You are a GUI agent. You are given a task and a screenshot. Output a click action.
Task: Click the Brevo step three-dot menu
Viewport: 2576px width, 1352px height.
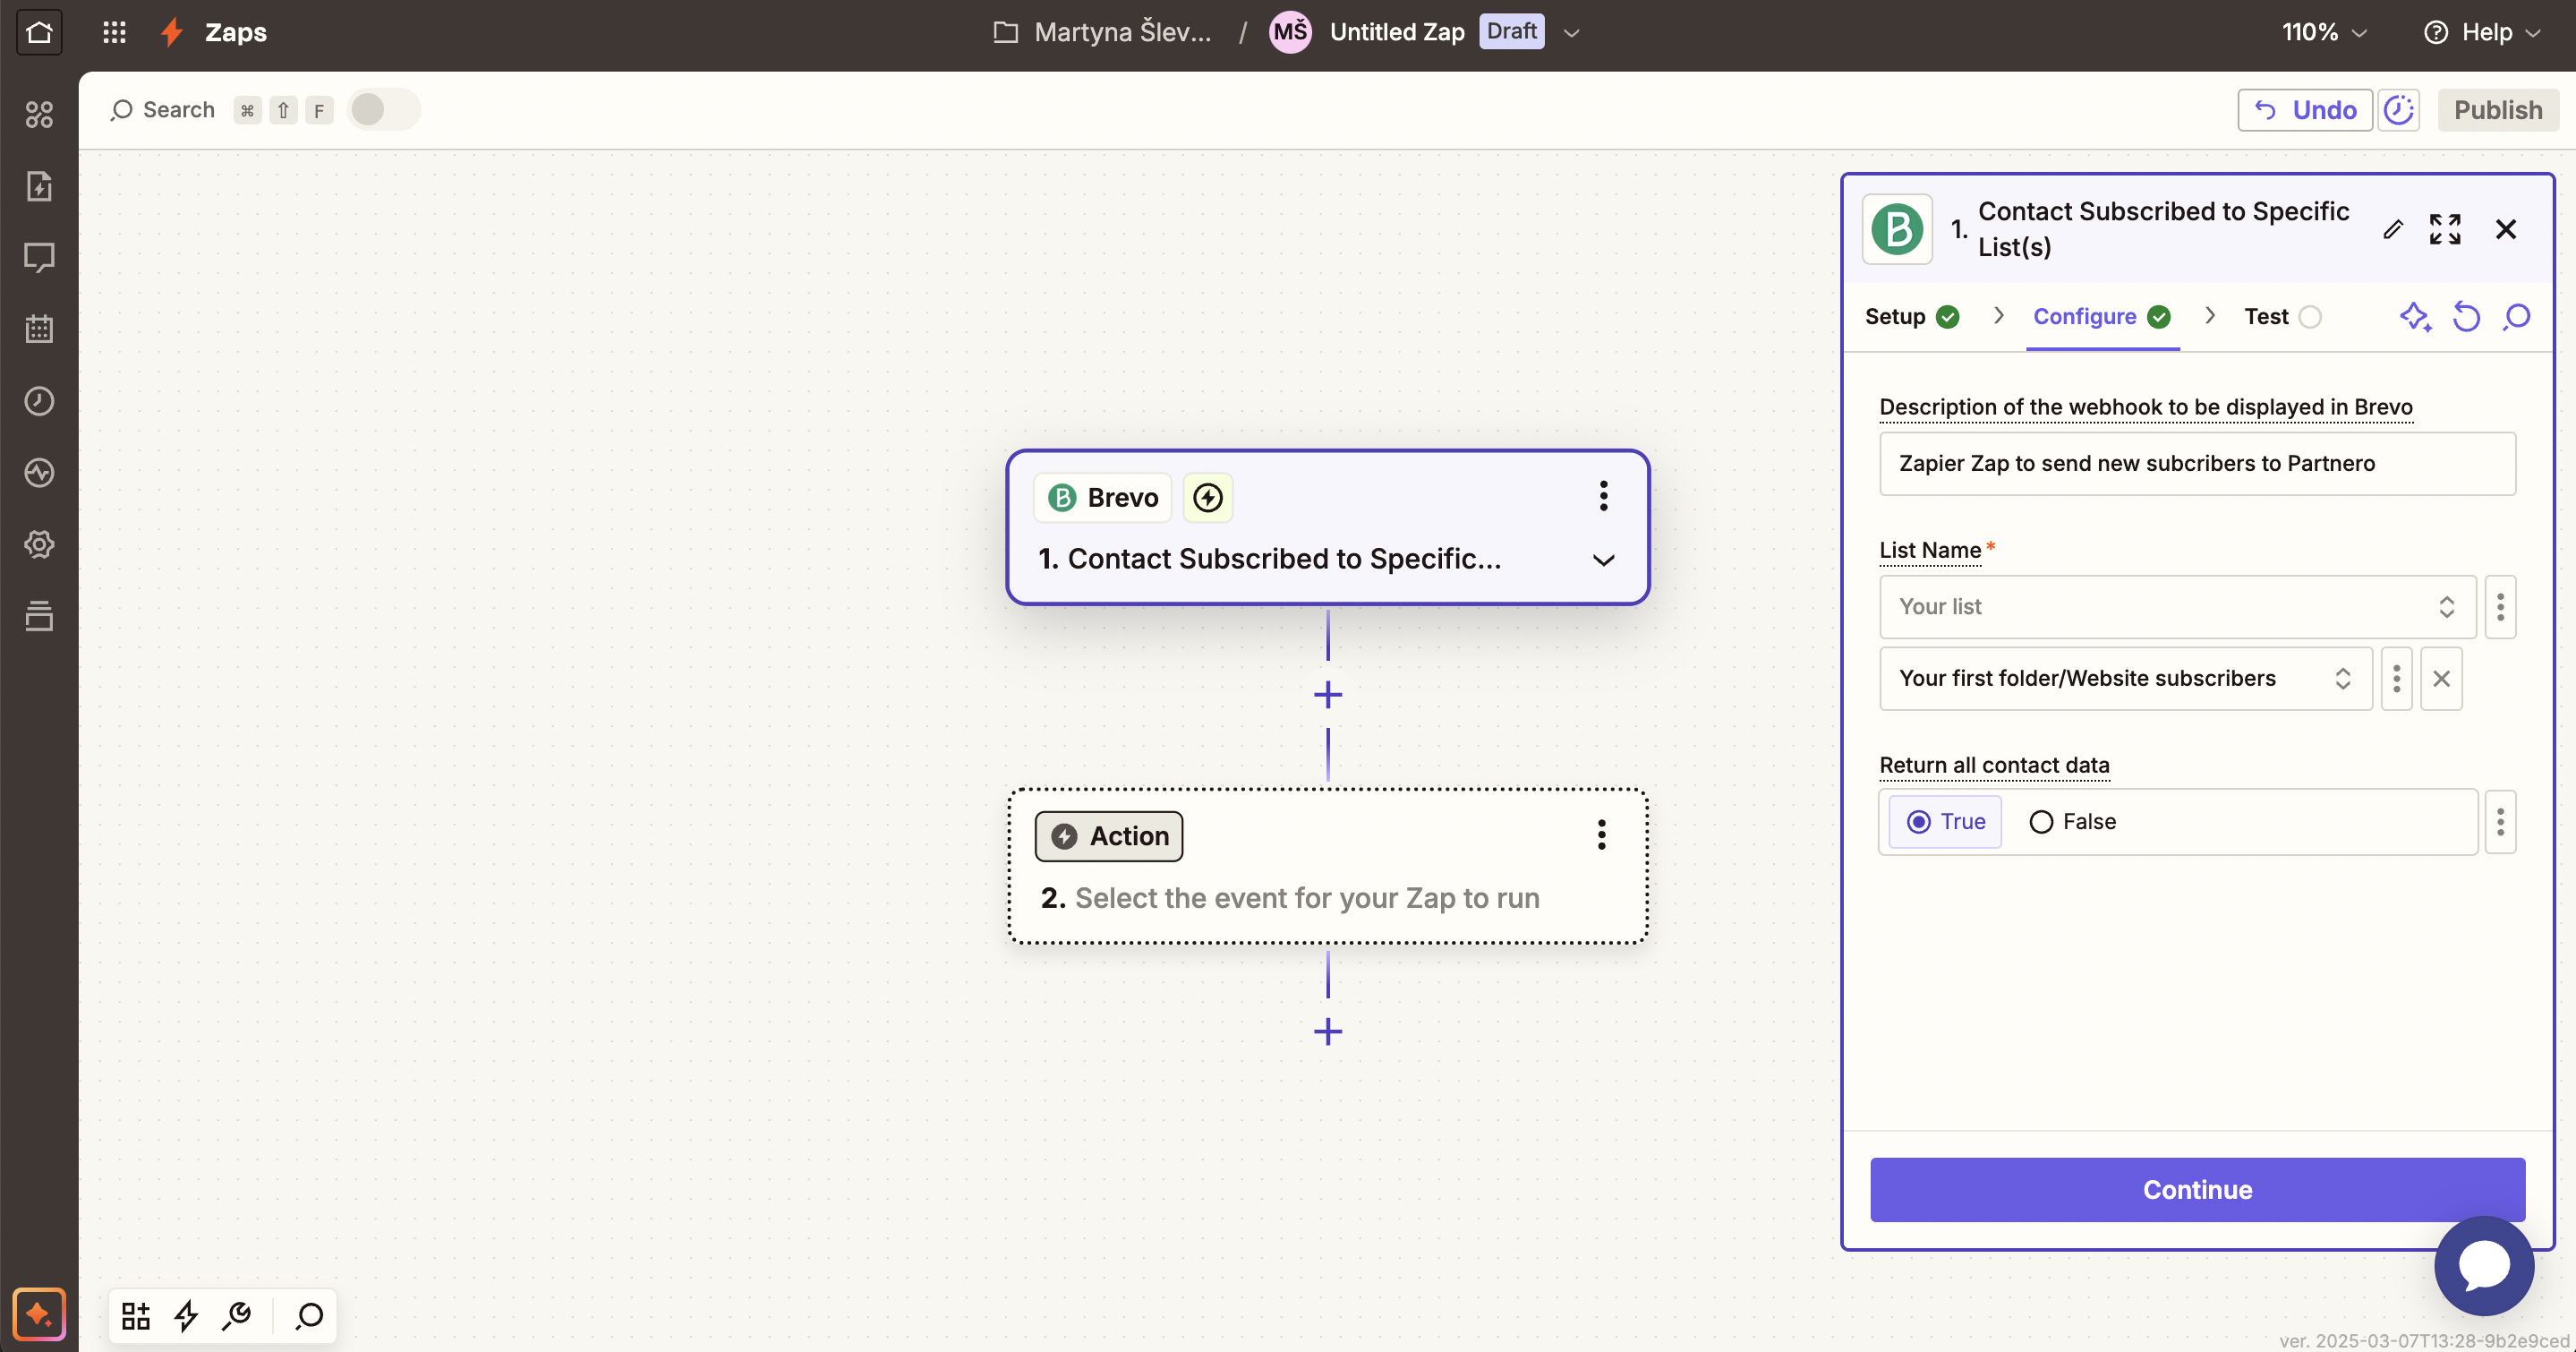click(1603, 496)
